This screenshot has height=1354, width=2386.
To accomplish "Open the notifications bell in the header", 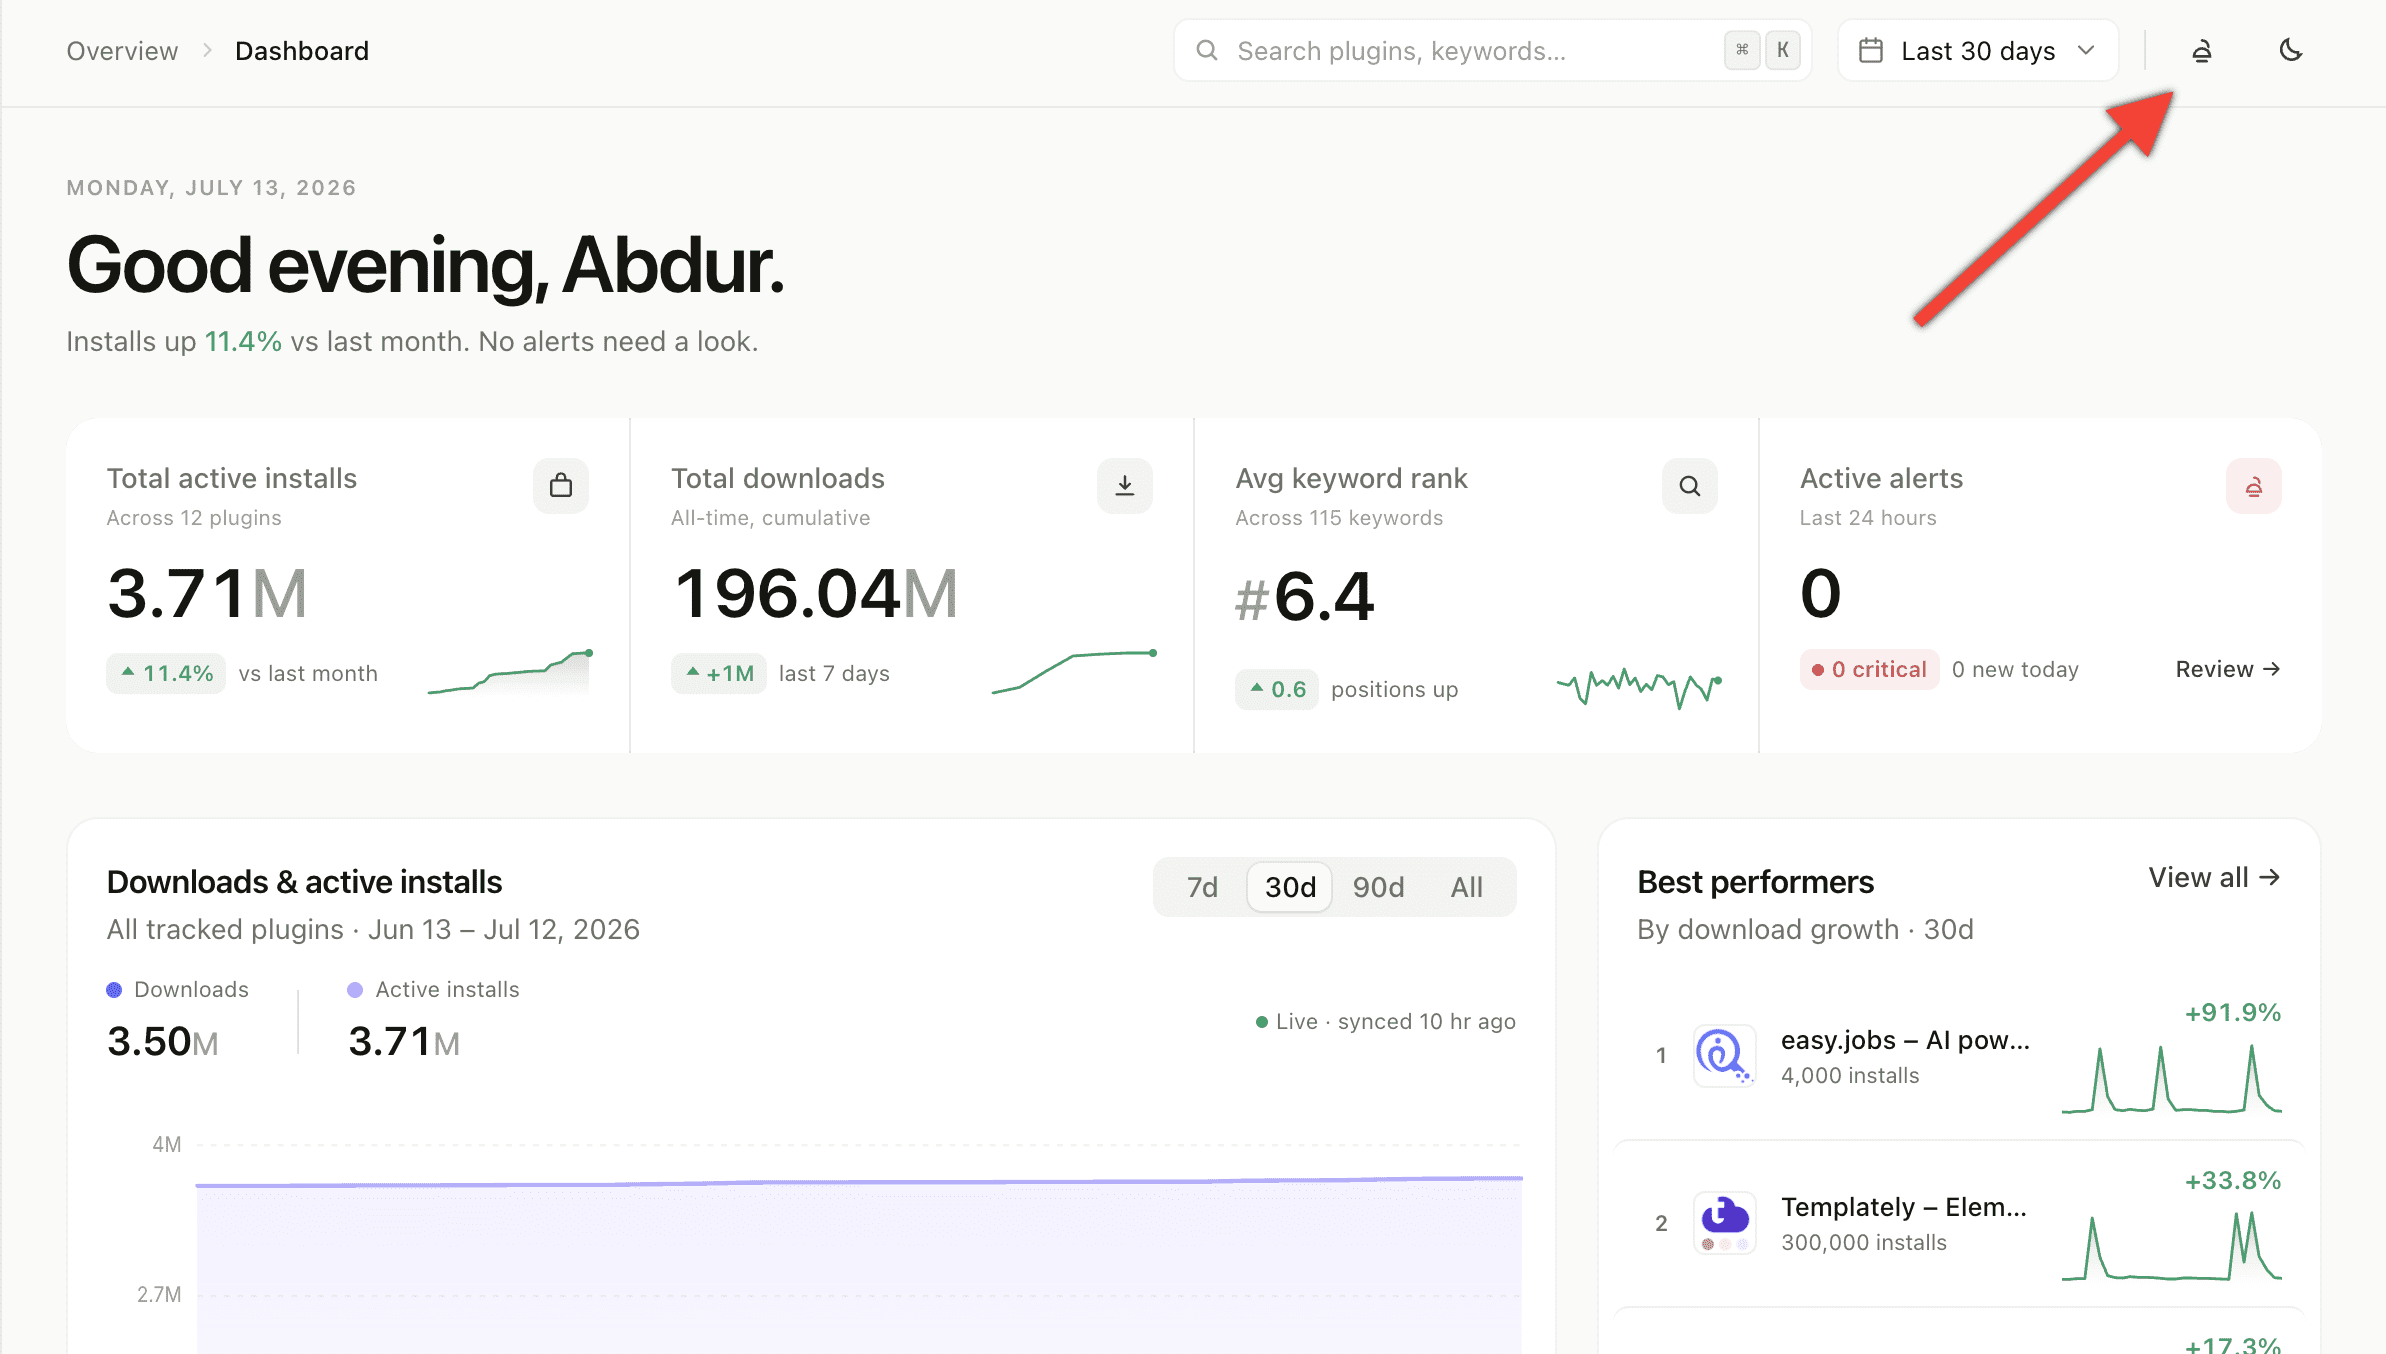I will pos(2201,51).
